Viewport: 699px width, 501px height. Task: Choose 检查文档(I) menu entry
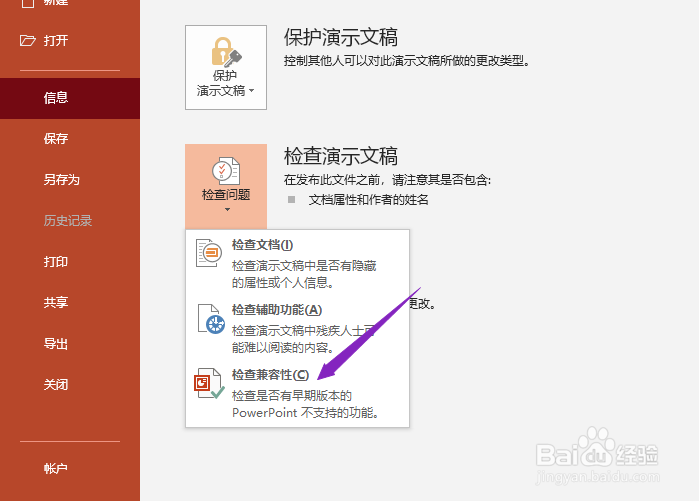click(x=297, y=263)
